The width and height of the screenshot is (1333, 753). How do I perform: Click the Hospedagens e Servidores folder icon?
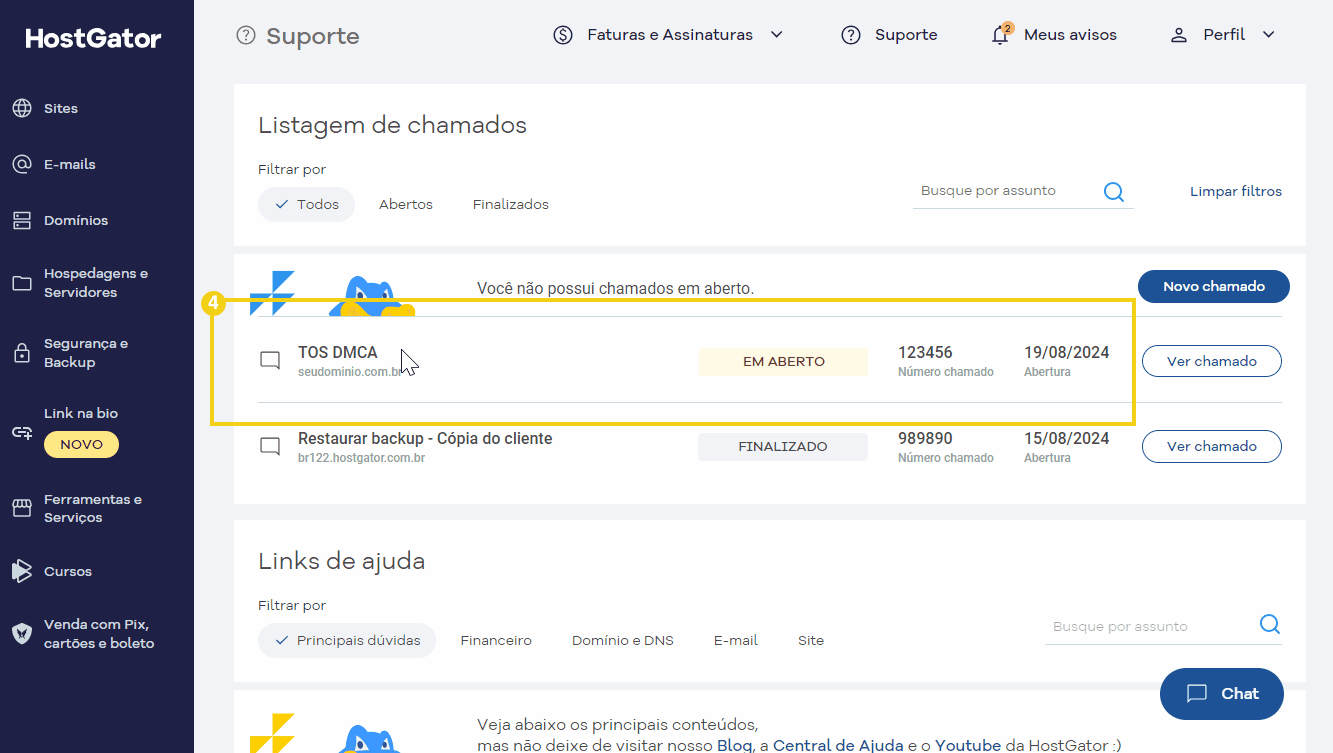(x=22, y=283)
